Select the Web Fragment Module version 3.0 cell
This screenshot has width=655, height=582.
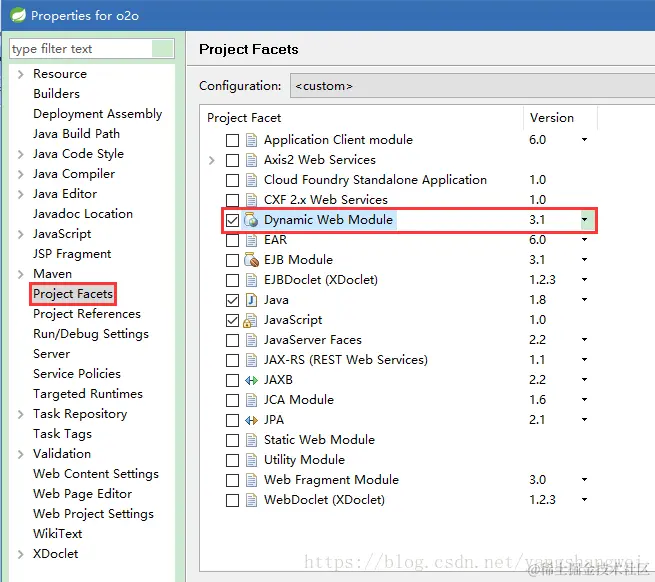click(x=538, y=480)
